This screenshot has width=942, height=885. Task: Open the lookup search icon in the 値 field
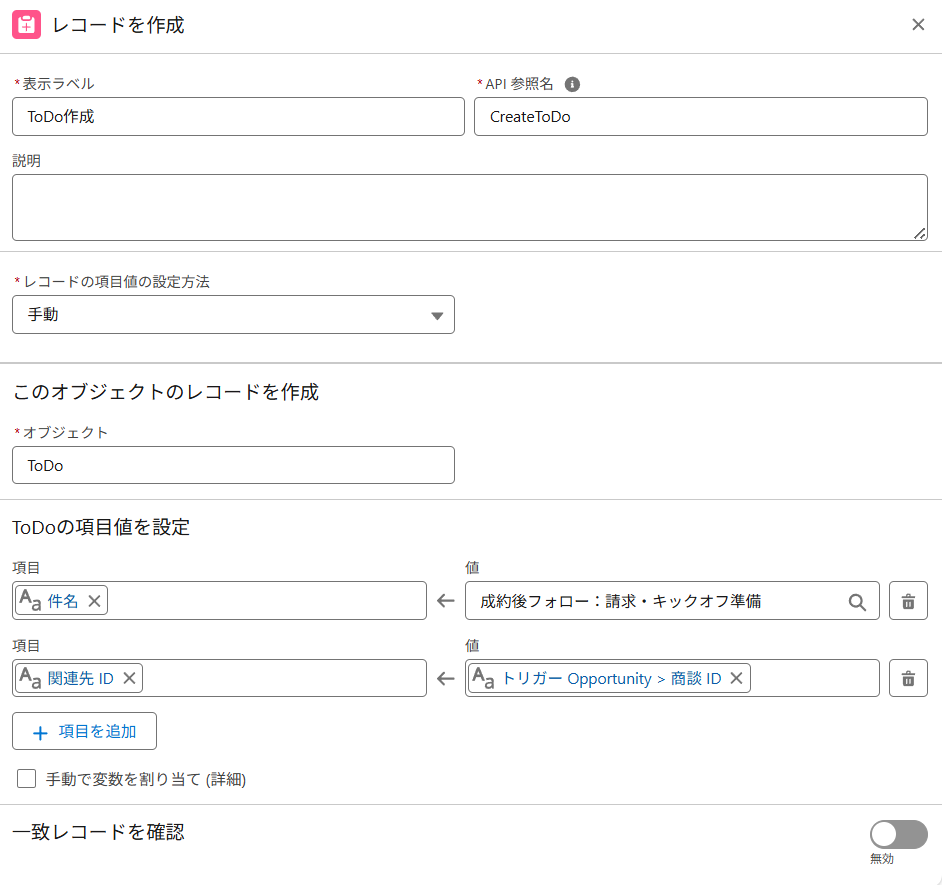click(858, 601)
